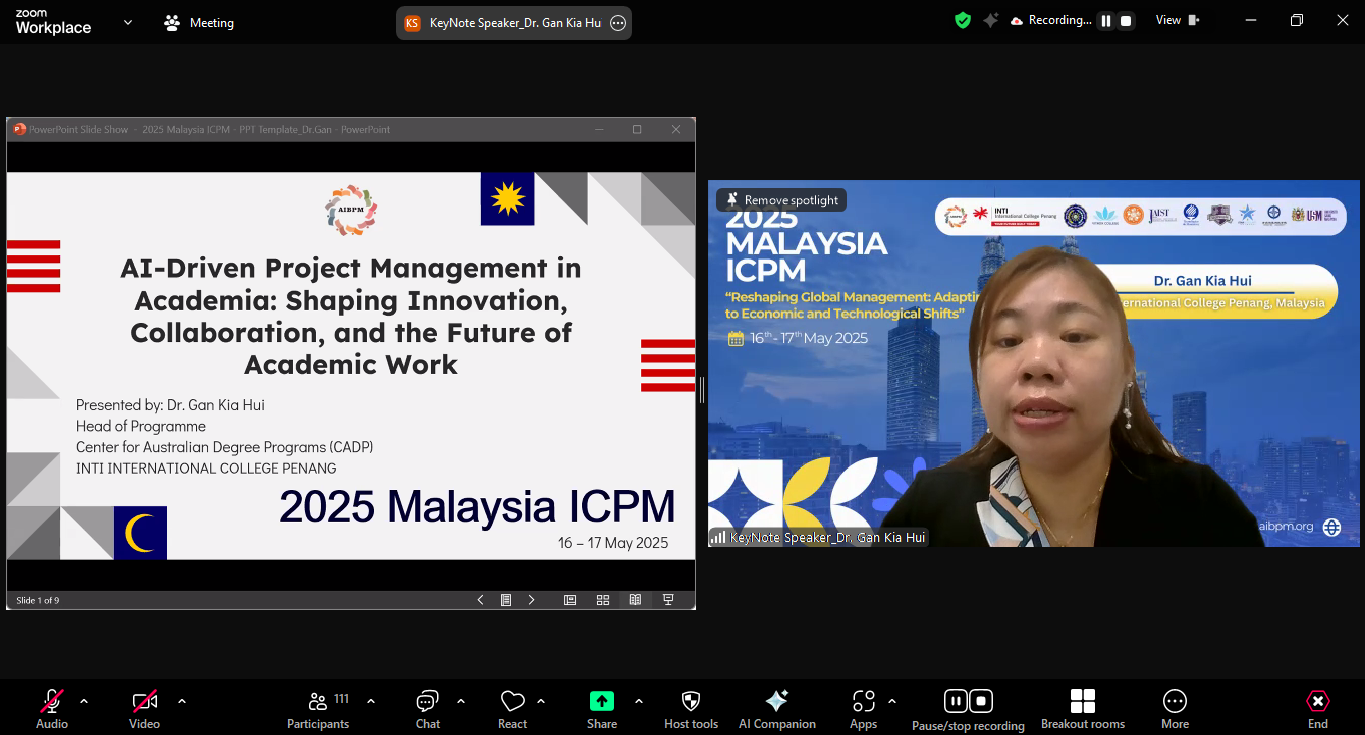Select the Meeting tab
The height and width of the screenshot is (735, 1365).
coord(199,22)
